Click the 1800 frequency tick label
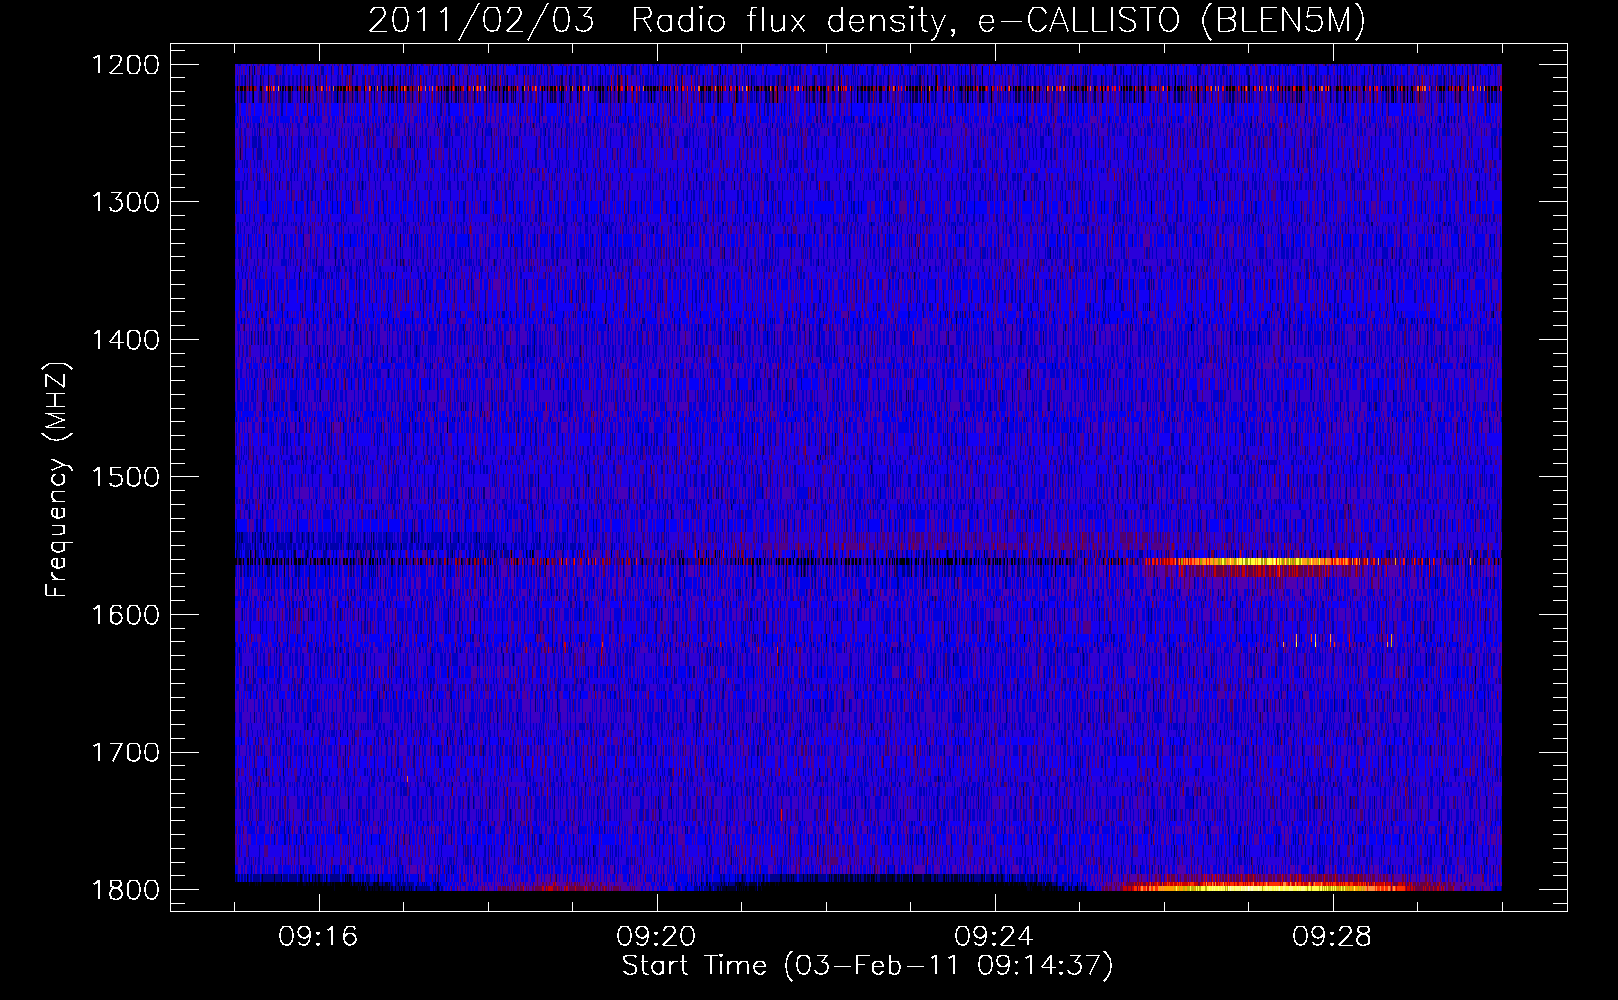 tap(125, 890)
